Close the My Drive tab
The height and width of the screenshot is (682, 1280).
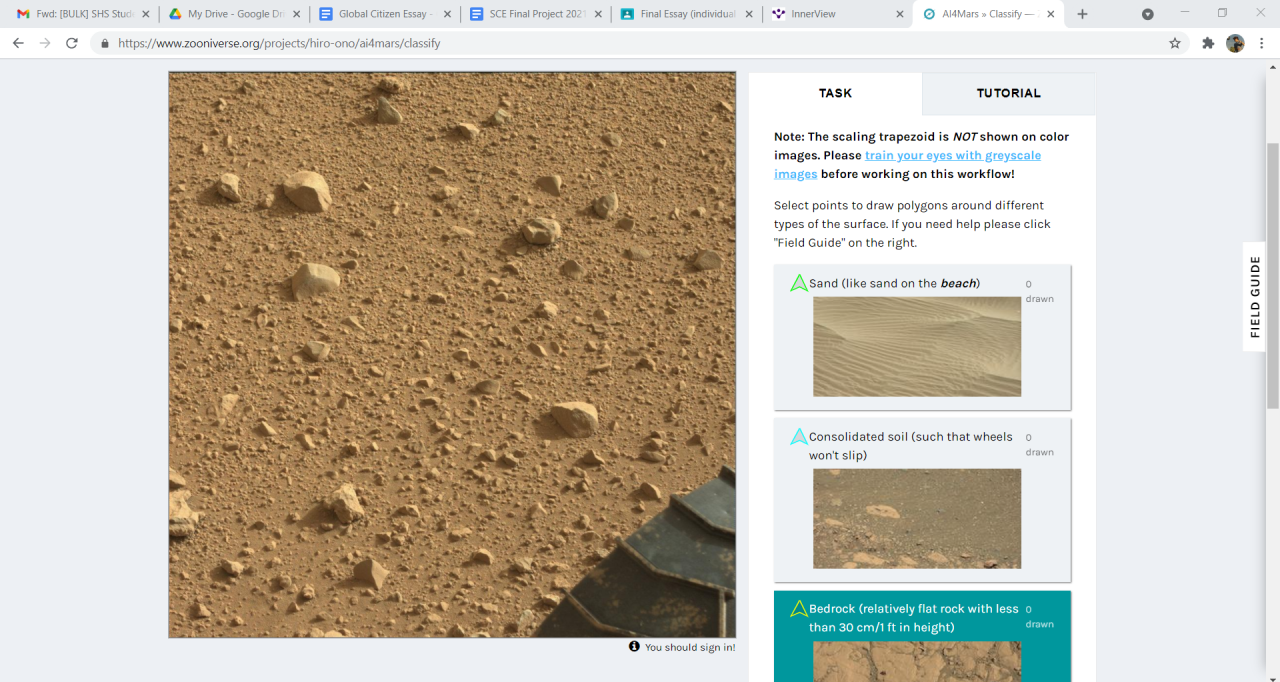click(x=297, y=14)
